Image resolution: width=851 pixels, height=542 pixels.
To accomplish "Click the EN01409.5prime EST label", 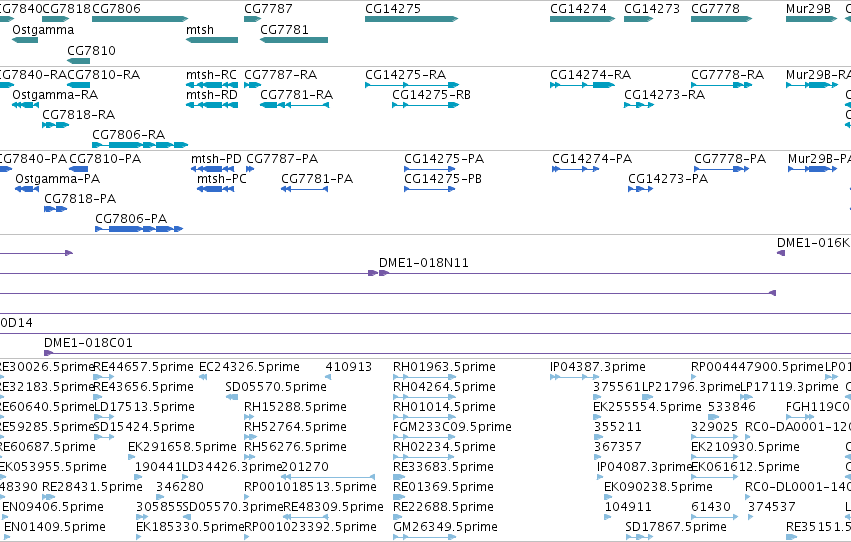I will click(55, 527).
